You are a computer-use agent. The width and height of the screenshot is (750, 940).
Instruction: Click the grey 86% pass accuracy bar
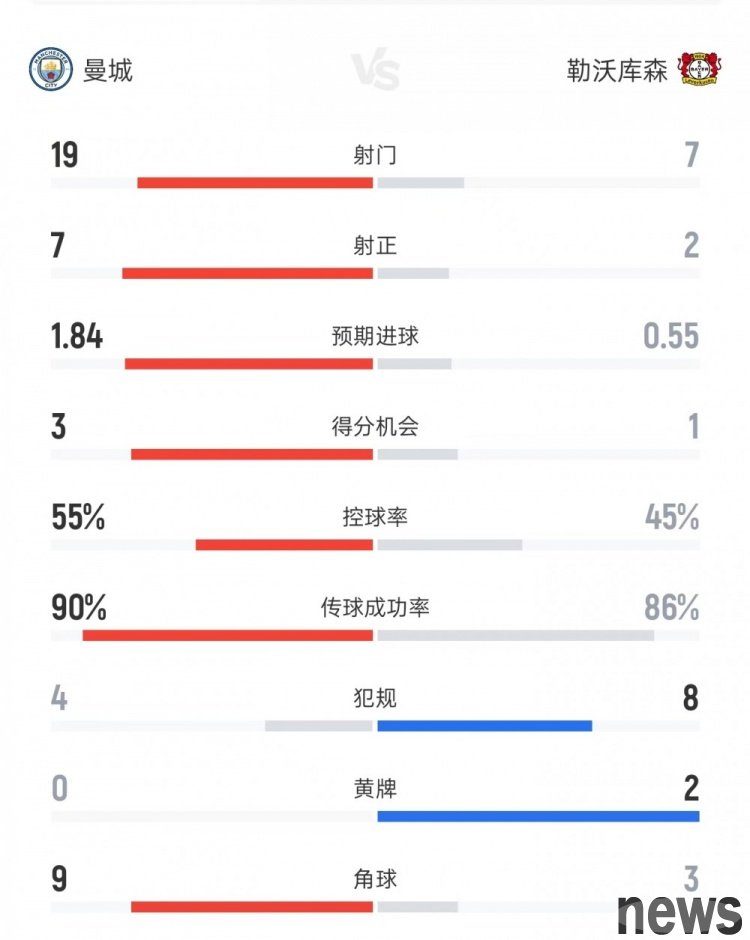coord(516,635)
